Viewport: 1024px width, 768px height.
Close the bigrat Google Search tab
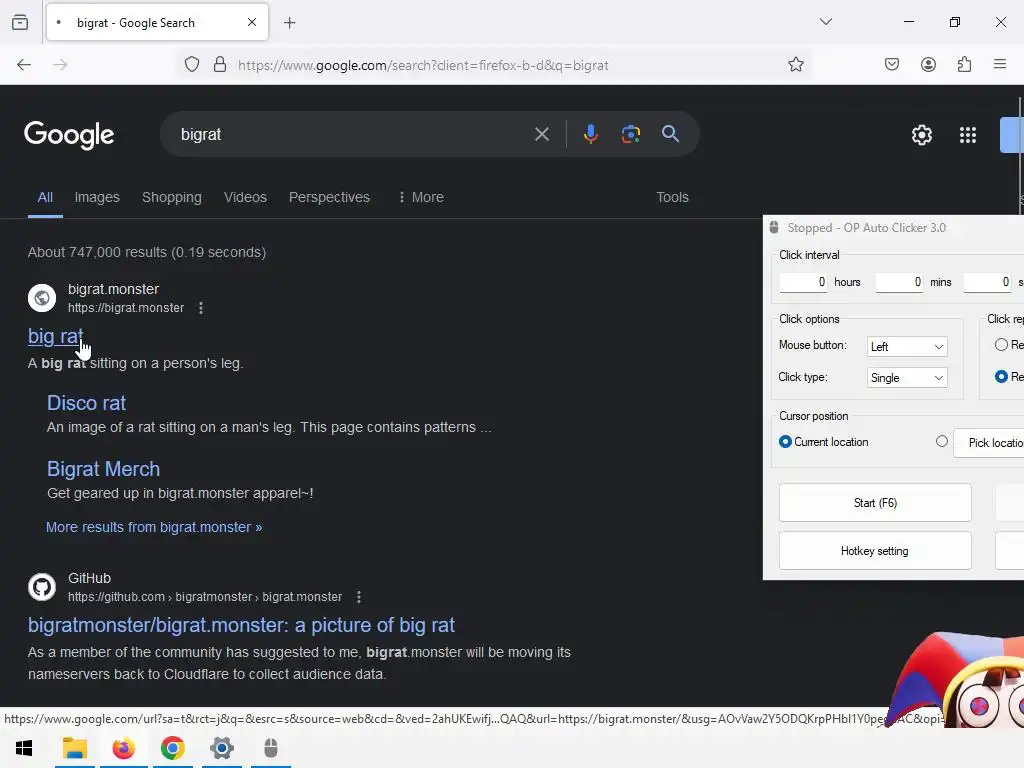click(x=252, y=22)
